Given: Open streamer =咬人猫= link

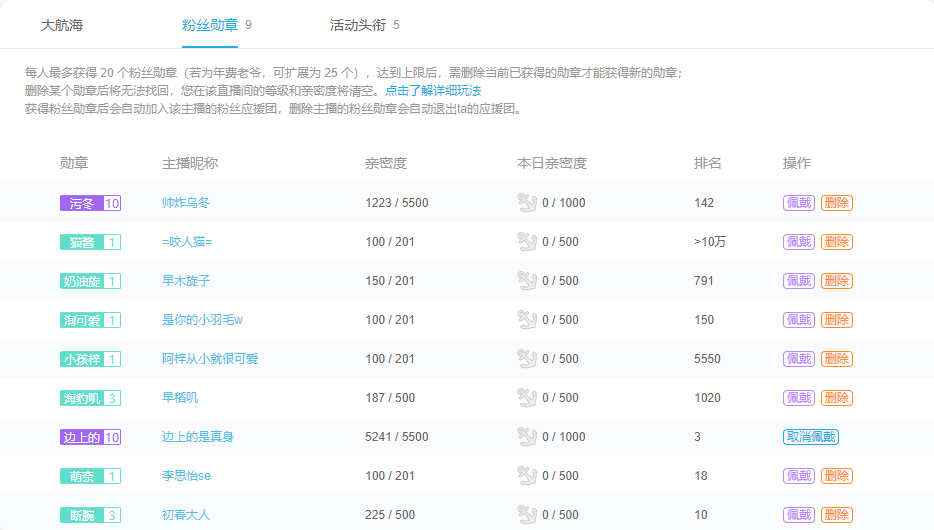Looking at the screenshot, I should pos(187,242).
